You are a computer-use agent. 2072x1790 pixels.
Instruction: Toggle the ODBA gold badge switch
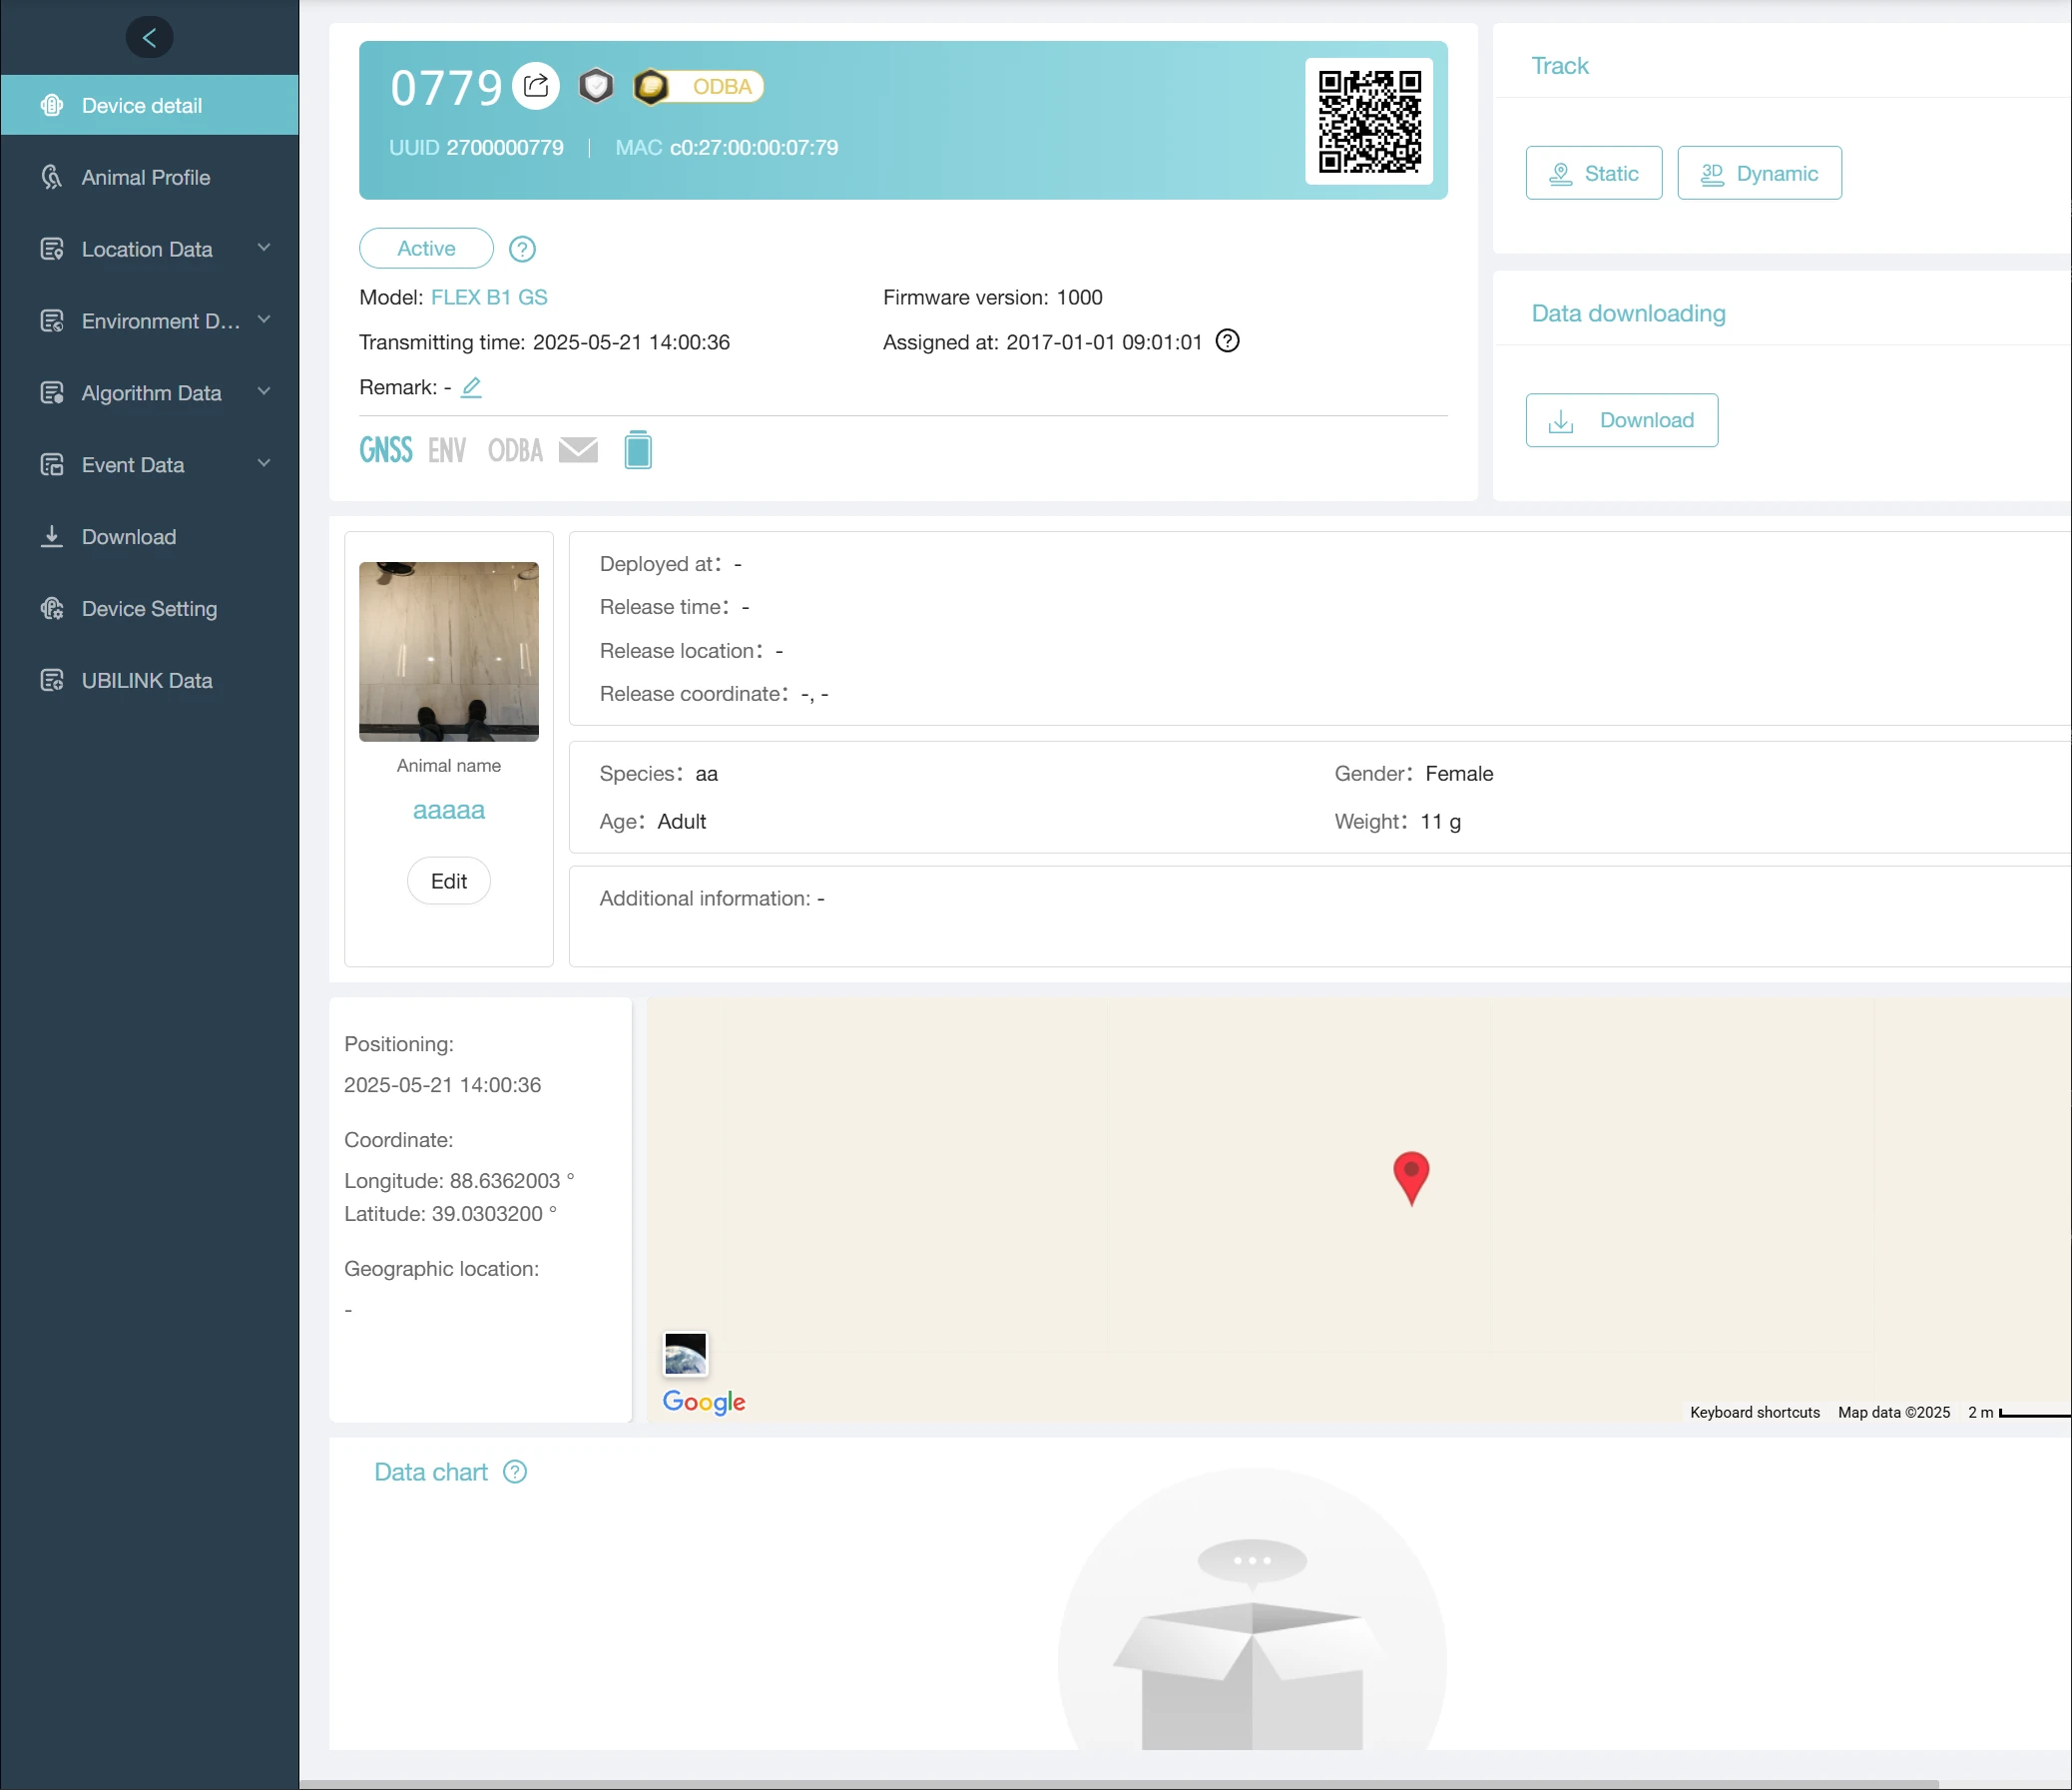click(x=699, y=87)
